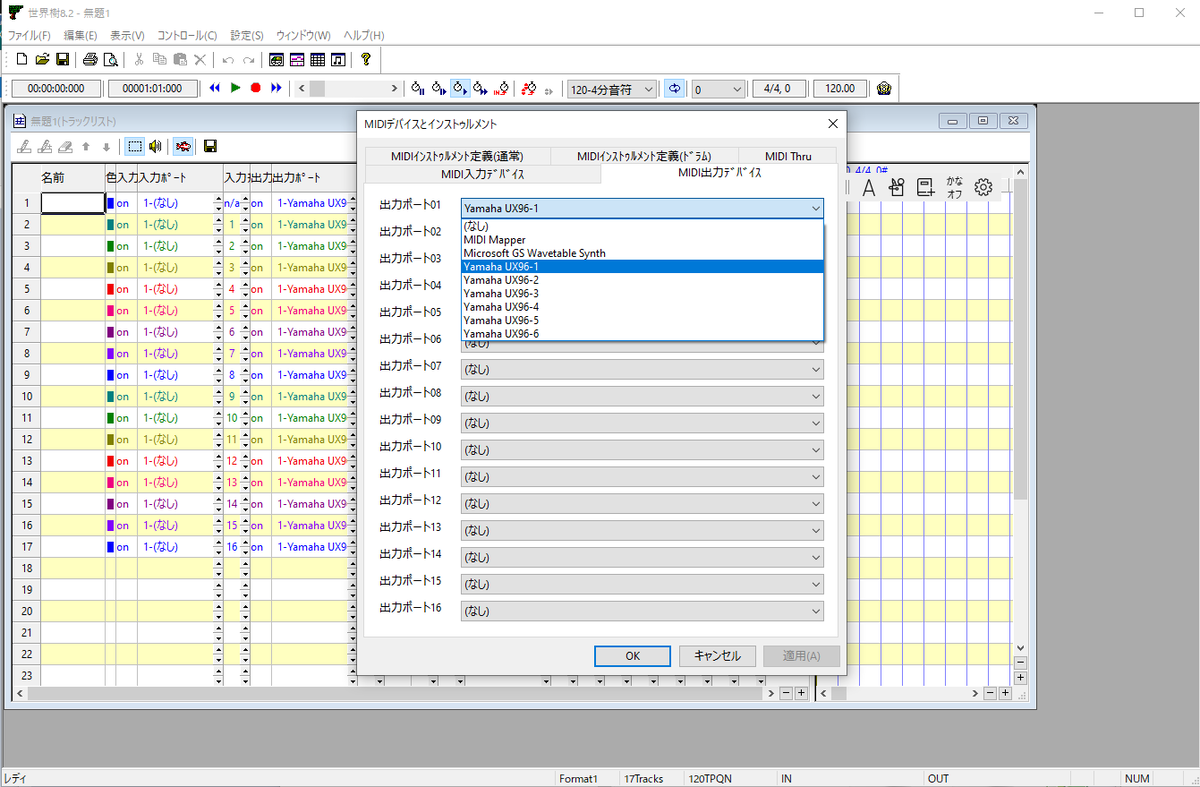Switch to MIDIインストゥルメント定義(ドラム) tab

(644, 156)
